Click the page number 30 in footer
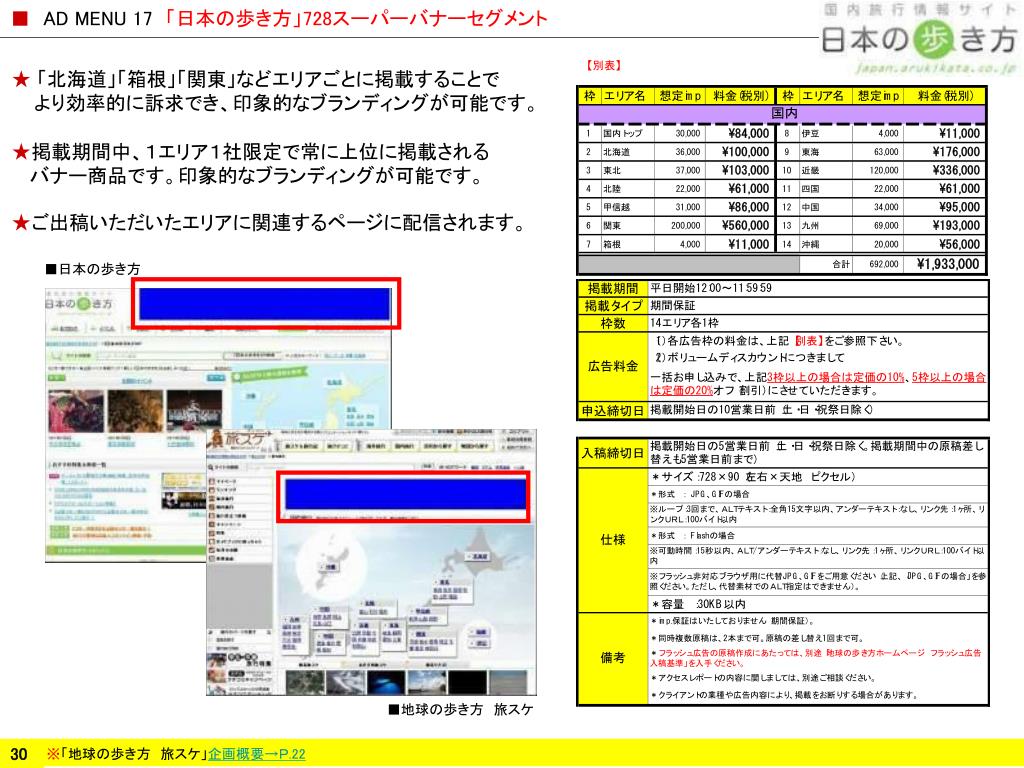The height and width of the screenshot is (768, 1024). pyautogui.click(x=19, y=754)
